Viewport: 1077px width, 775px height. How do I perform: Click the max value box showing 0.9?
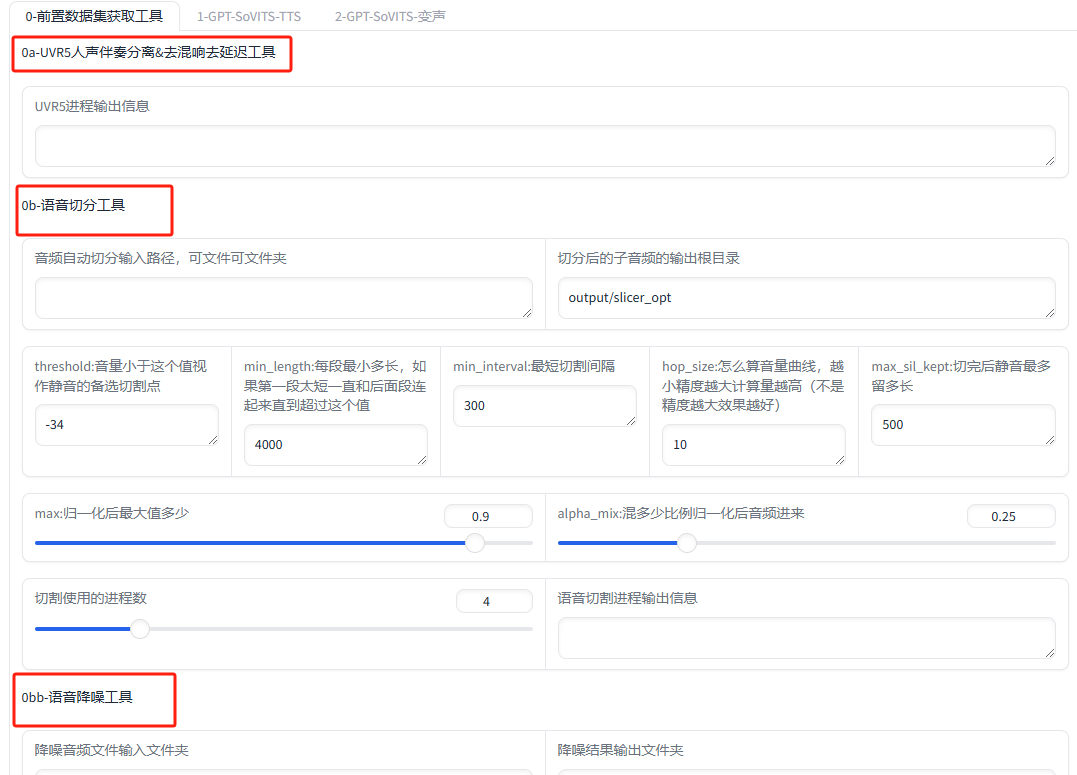pos(488,517)
